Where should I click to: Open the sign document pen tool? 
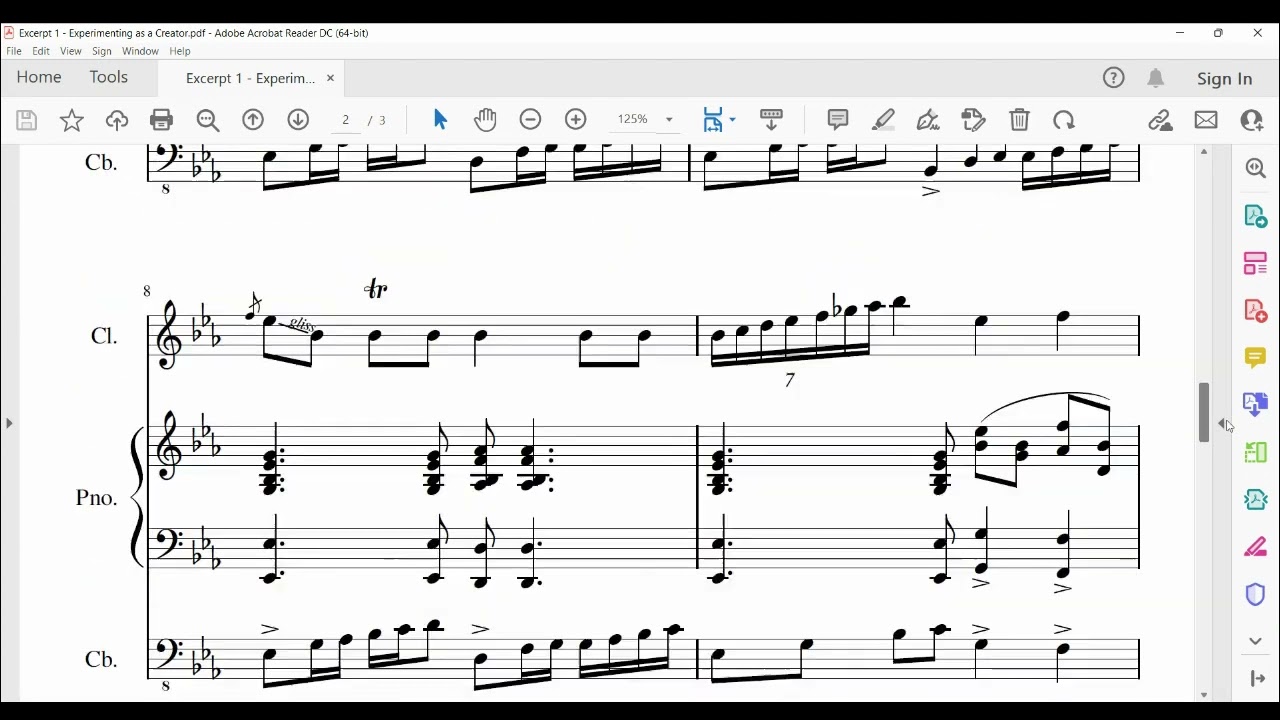(928, 120)
